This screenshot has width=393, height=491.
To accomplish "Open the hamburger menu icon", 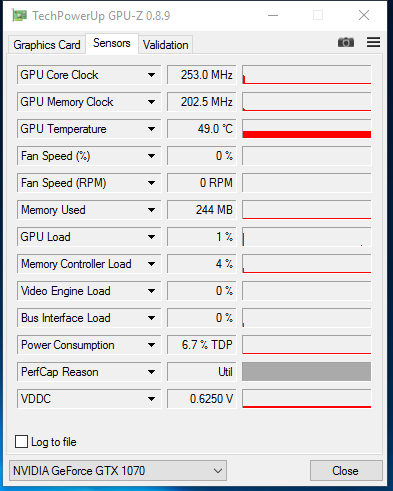I will click(373, 42).
